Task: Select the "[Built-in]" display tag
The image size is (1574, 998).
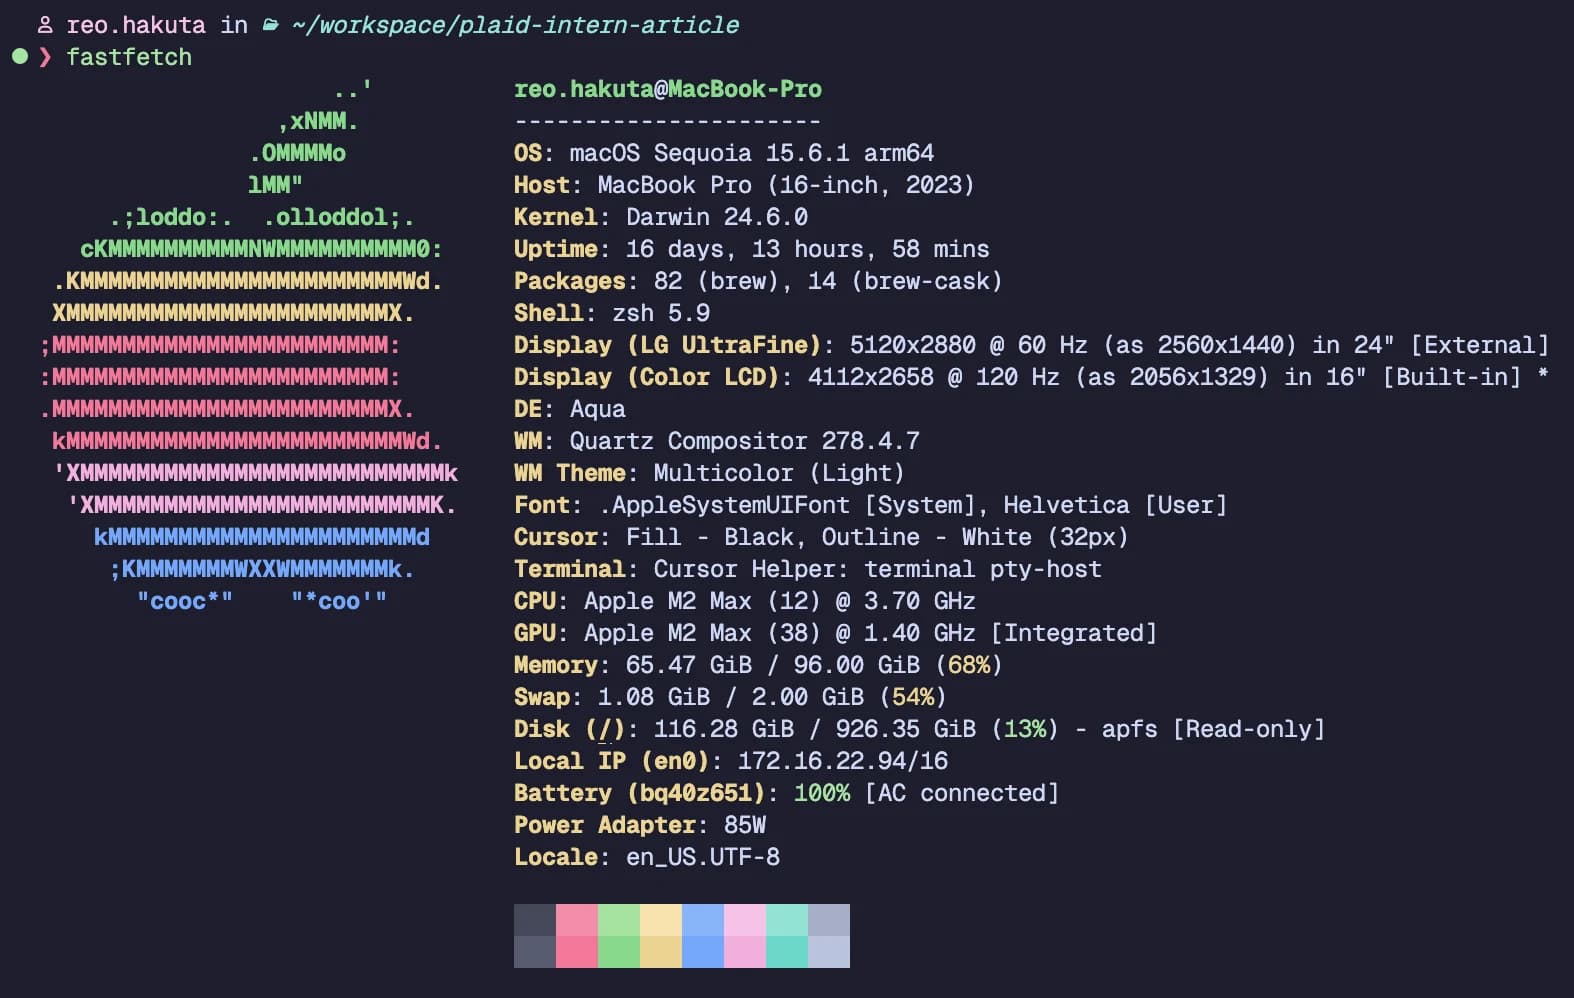Action: (x=1451, y=377)
